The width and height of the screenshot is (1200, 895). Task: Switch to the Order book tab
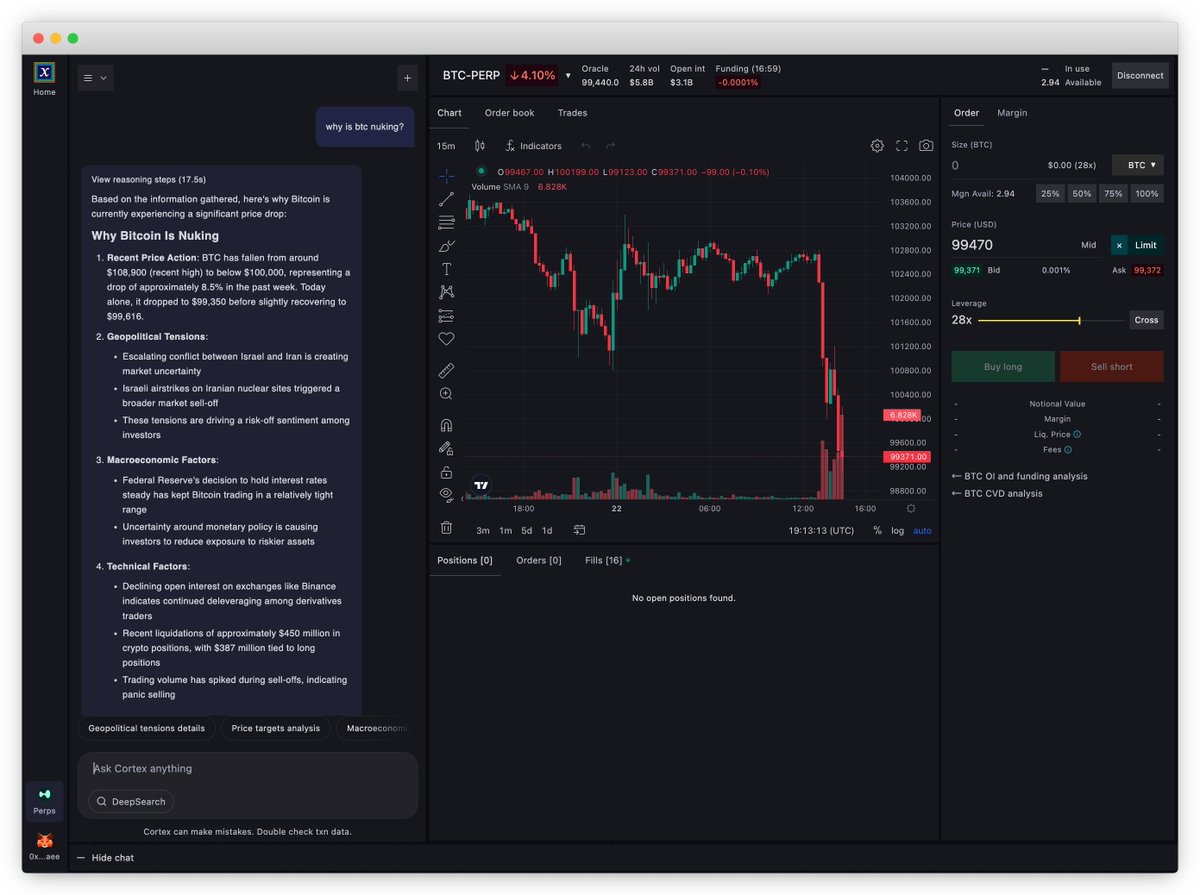[510, 113]
